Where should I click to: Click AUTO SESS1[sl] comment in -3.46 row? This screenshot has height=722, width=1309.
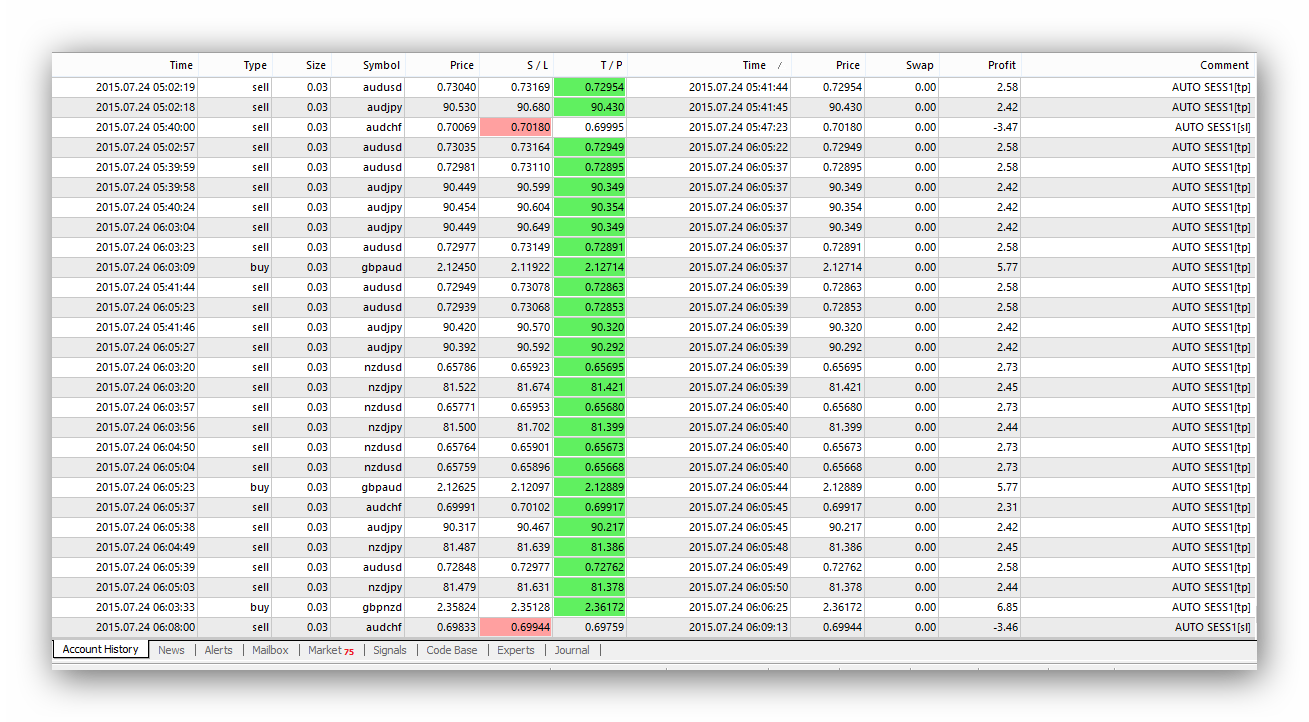[1212, 627]
